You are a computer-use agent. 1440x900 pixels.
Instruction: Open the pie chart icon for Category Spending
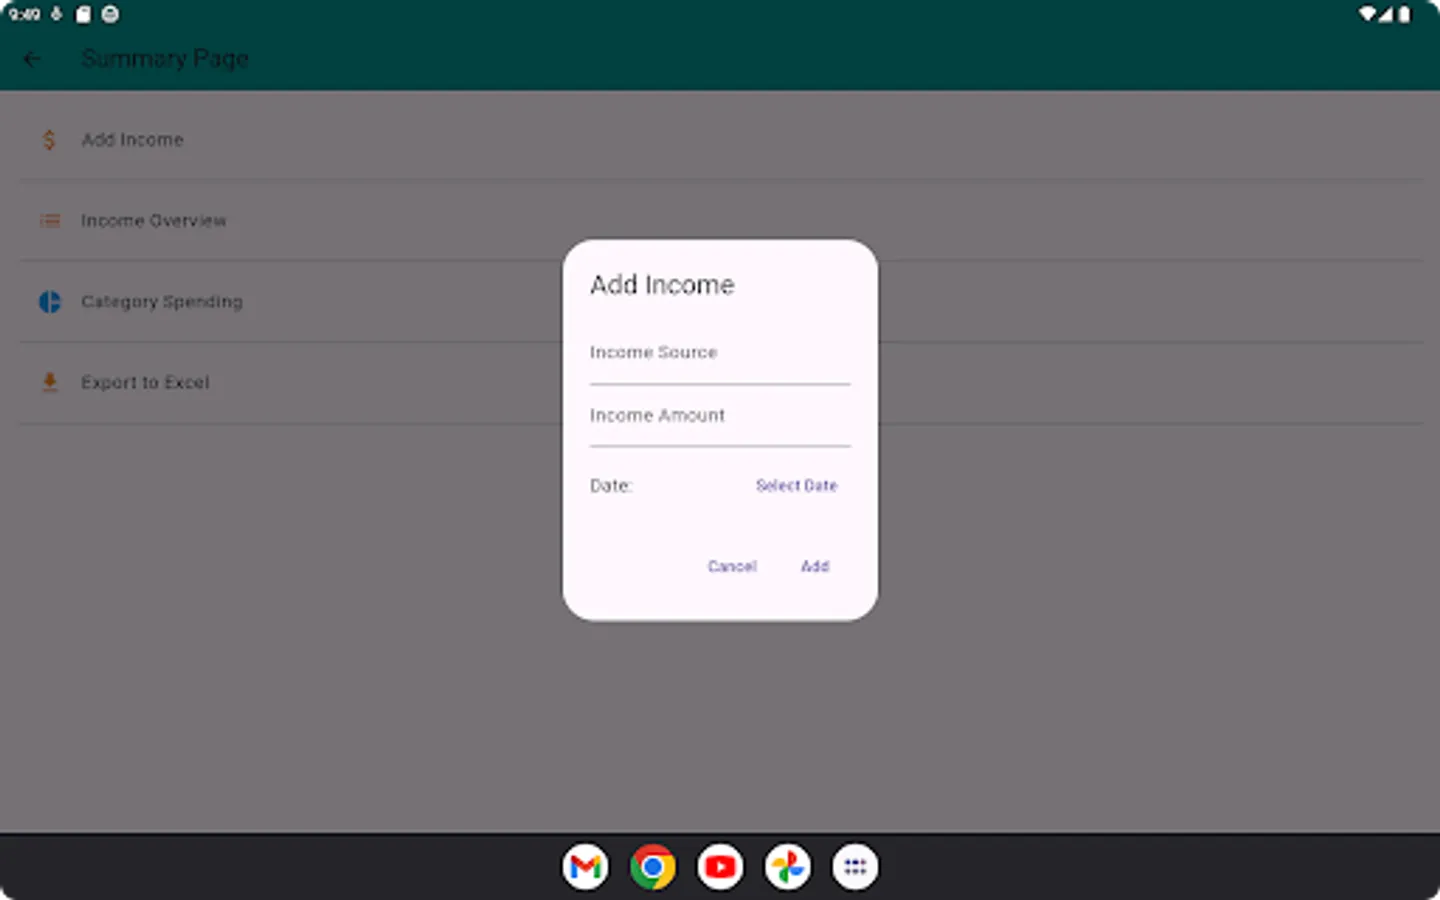(x=49, y=302)
